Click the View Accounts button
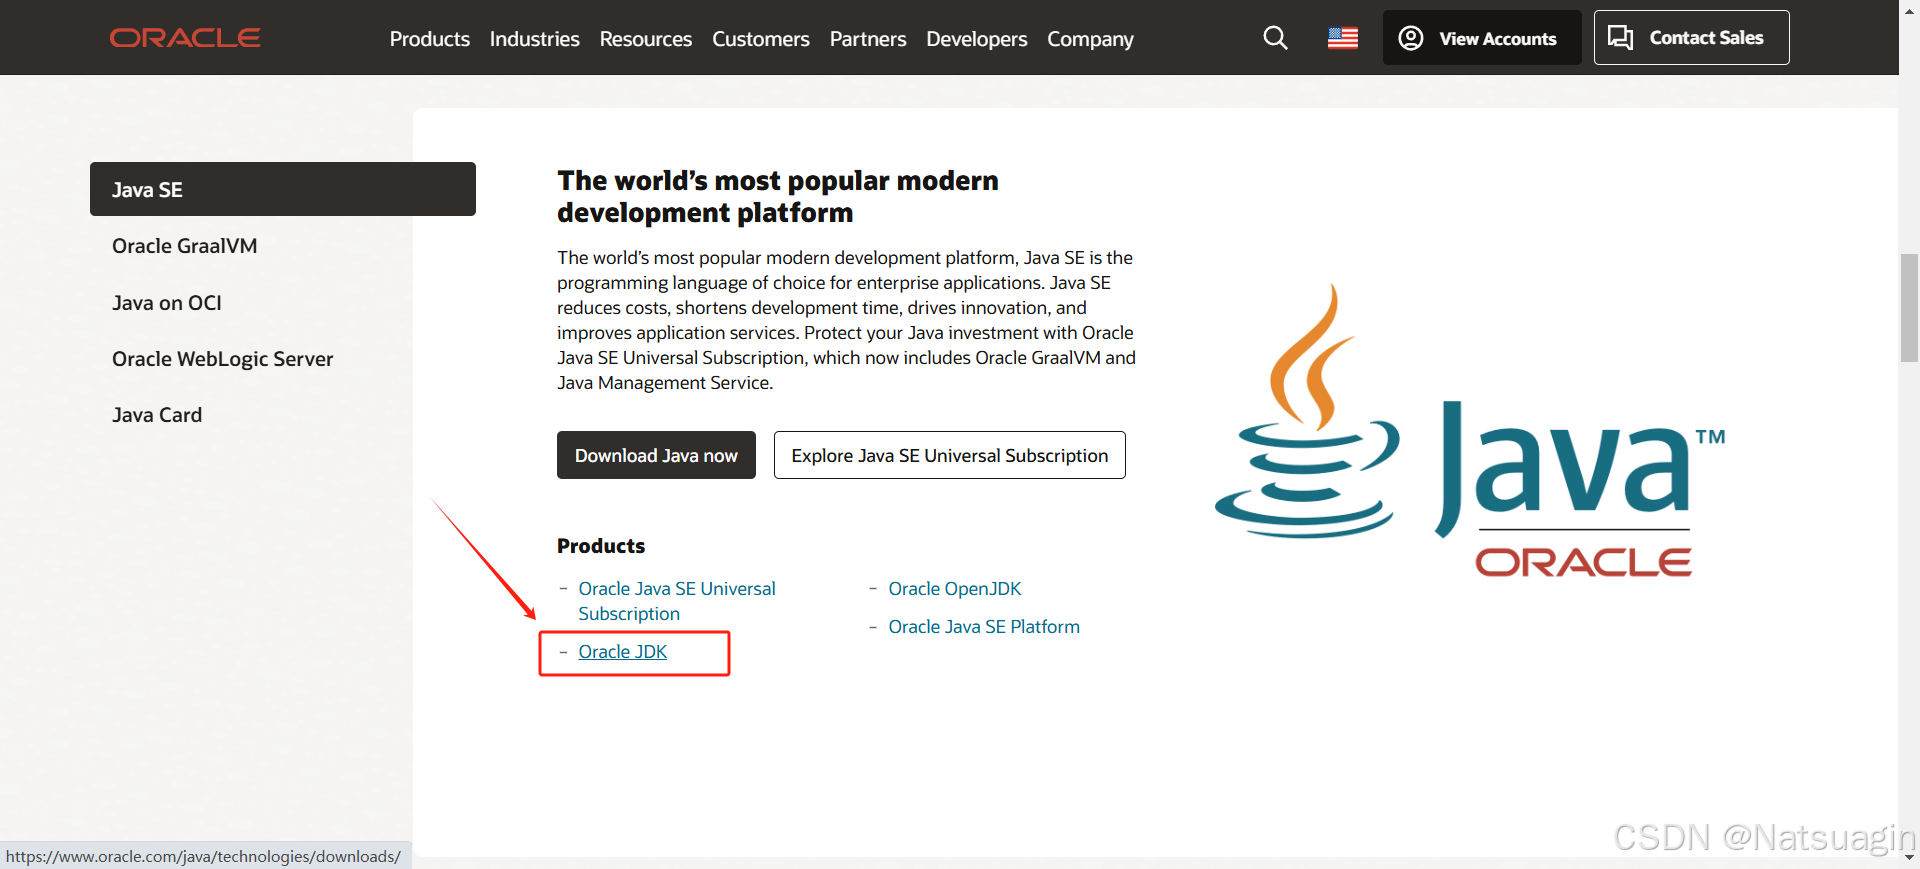The height and width of the screenshot is (869, 1920). point(1481,38)
